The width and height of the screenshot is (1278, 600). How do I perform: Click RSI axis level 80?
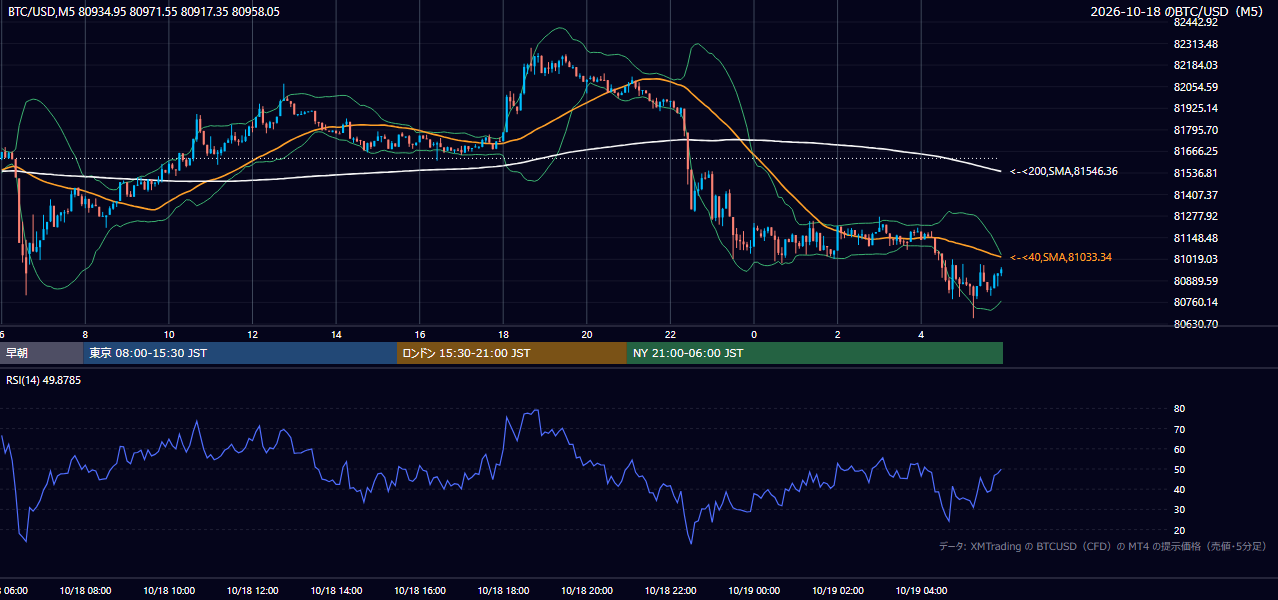(x=1179, y=409)
